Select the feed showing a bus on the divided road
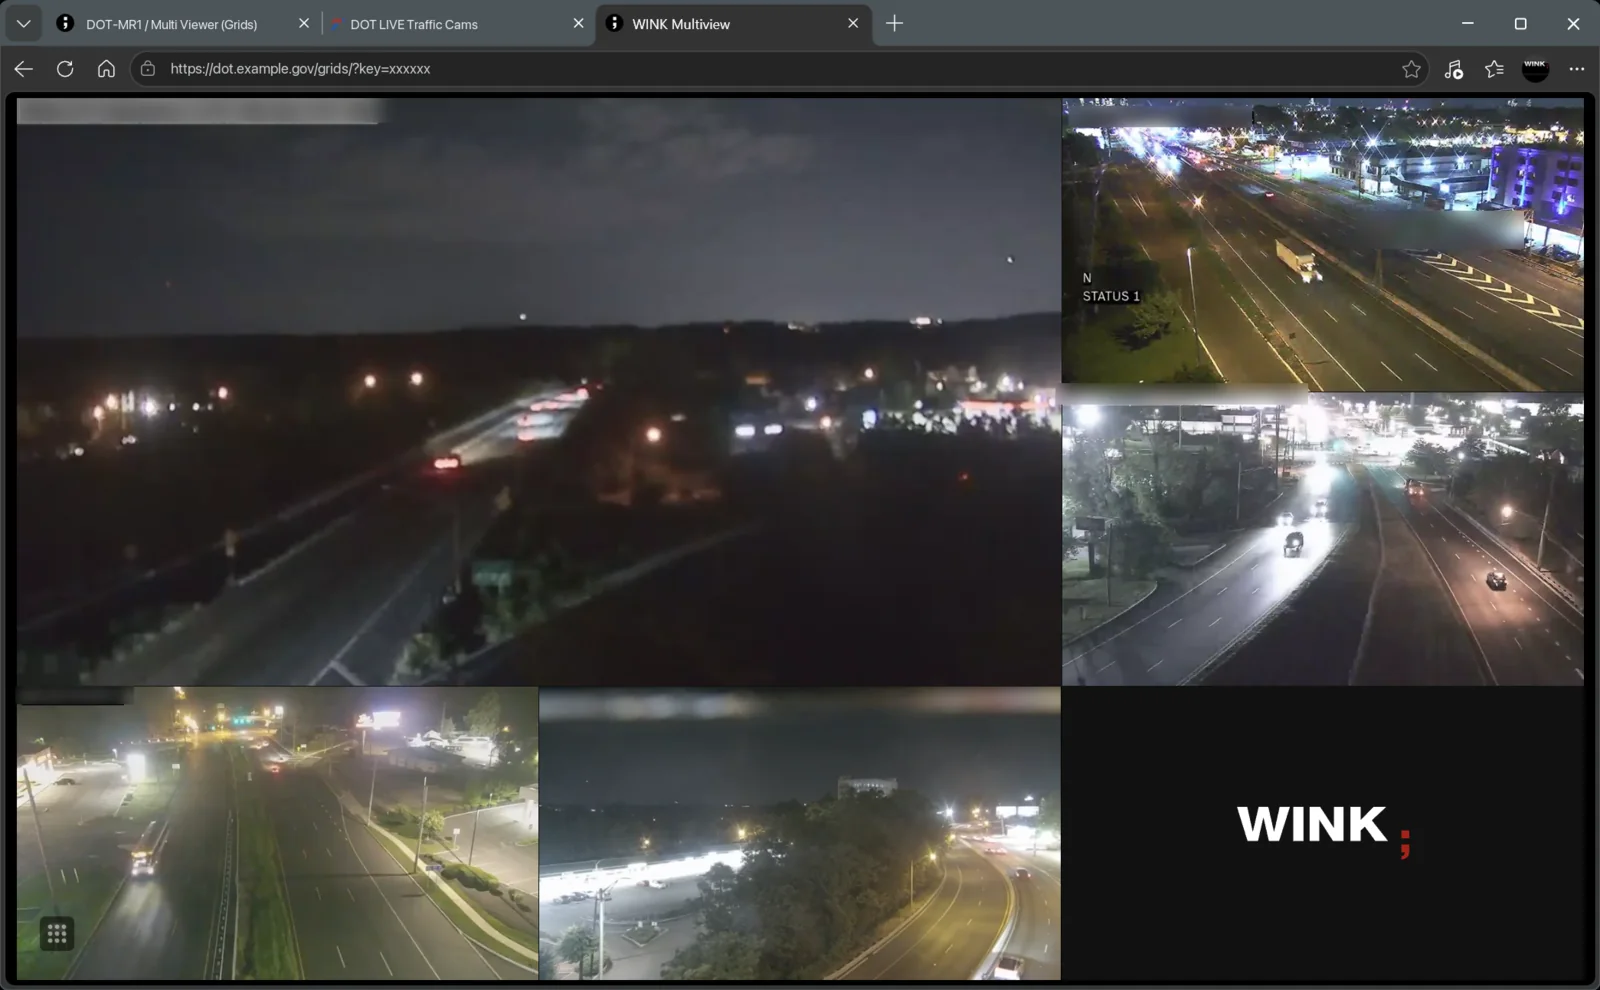The height and width of the screenshot is (990, 1600). (x=277, y=833)
